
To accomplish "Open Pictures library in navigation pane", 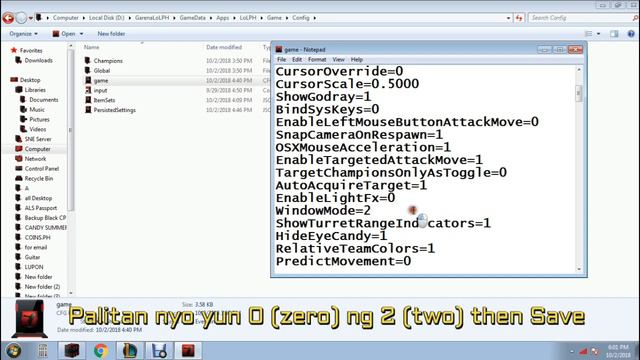I will [x=39, y=119].
